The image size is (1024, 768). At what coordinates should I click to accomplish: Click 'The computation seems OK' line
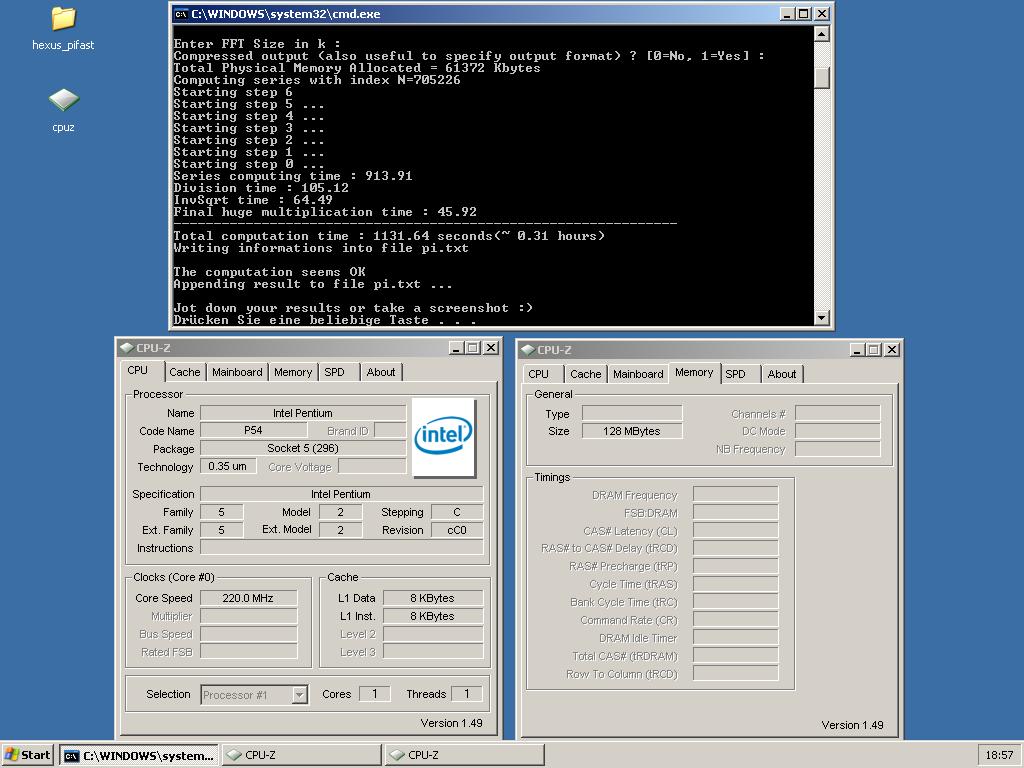tap(269, 272)
